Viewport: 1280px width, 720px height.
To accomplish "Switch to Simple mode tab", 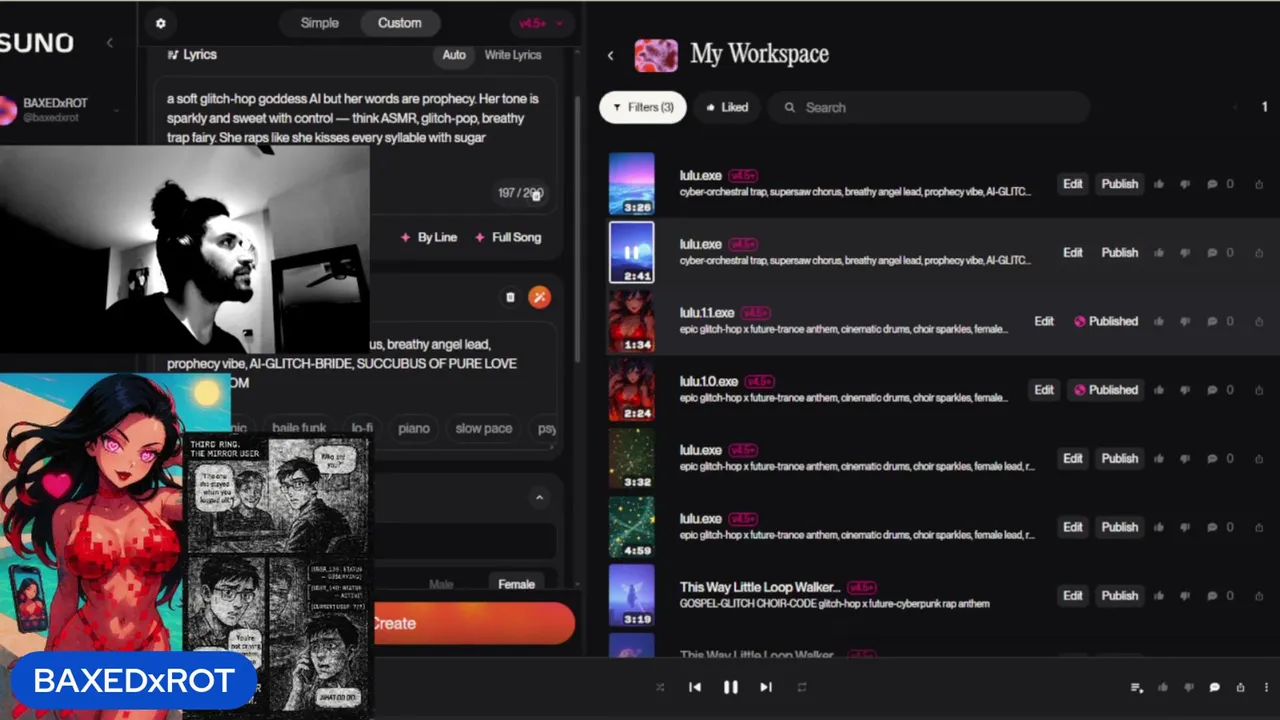I will (320, 23).
